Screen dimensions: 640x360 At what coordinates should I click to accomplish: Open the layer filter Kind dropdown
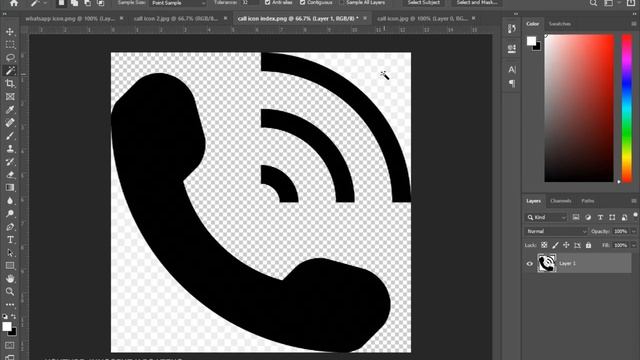pos(546,218)
